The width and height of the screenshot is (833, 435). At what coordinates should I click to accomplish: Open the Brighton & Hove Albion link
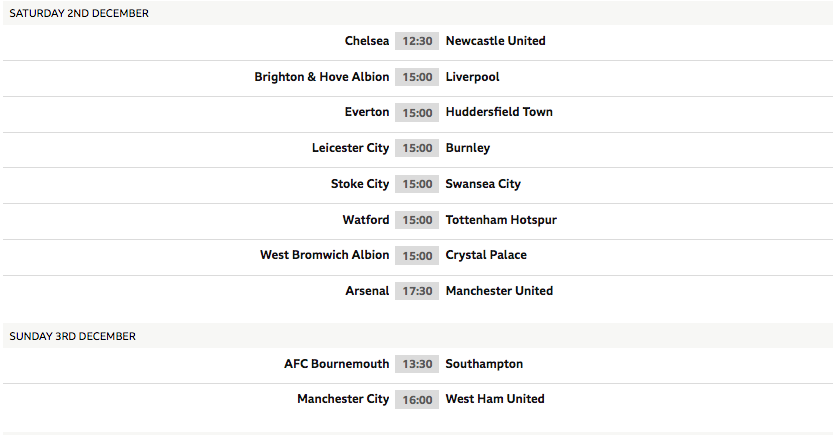321,77
